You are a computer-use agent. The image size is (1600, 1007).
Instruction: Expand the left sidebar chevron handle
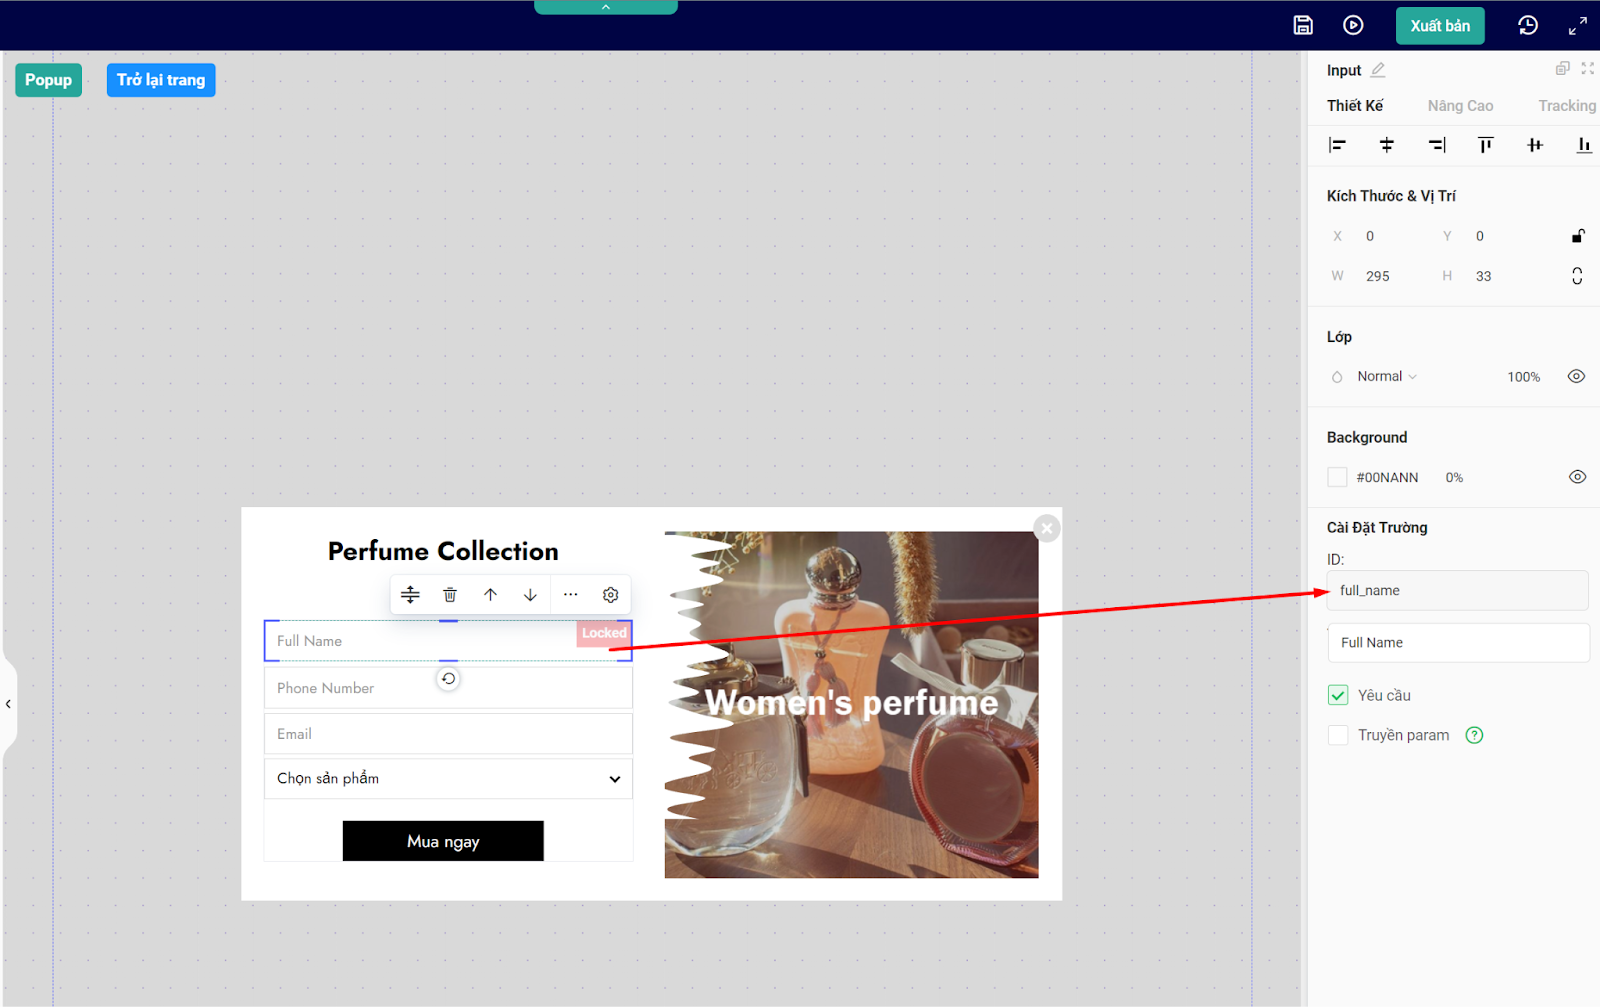(8, 704)
